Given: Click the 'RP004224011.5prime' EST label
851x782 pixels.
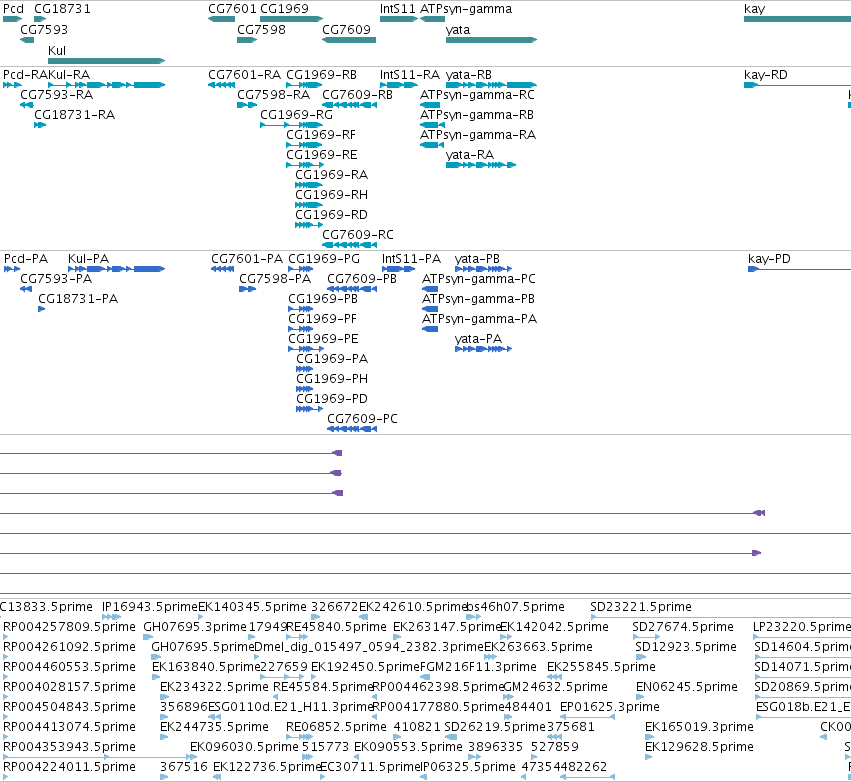Looking at the screenshot, I should [x=69, y=767].
